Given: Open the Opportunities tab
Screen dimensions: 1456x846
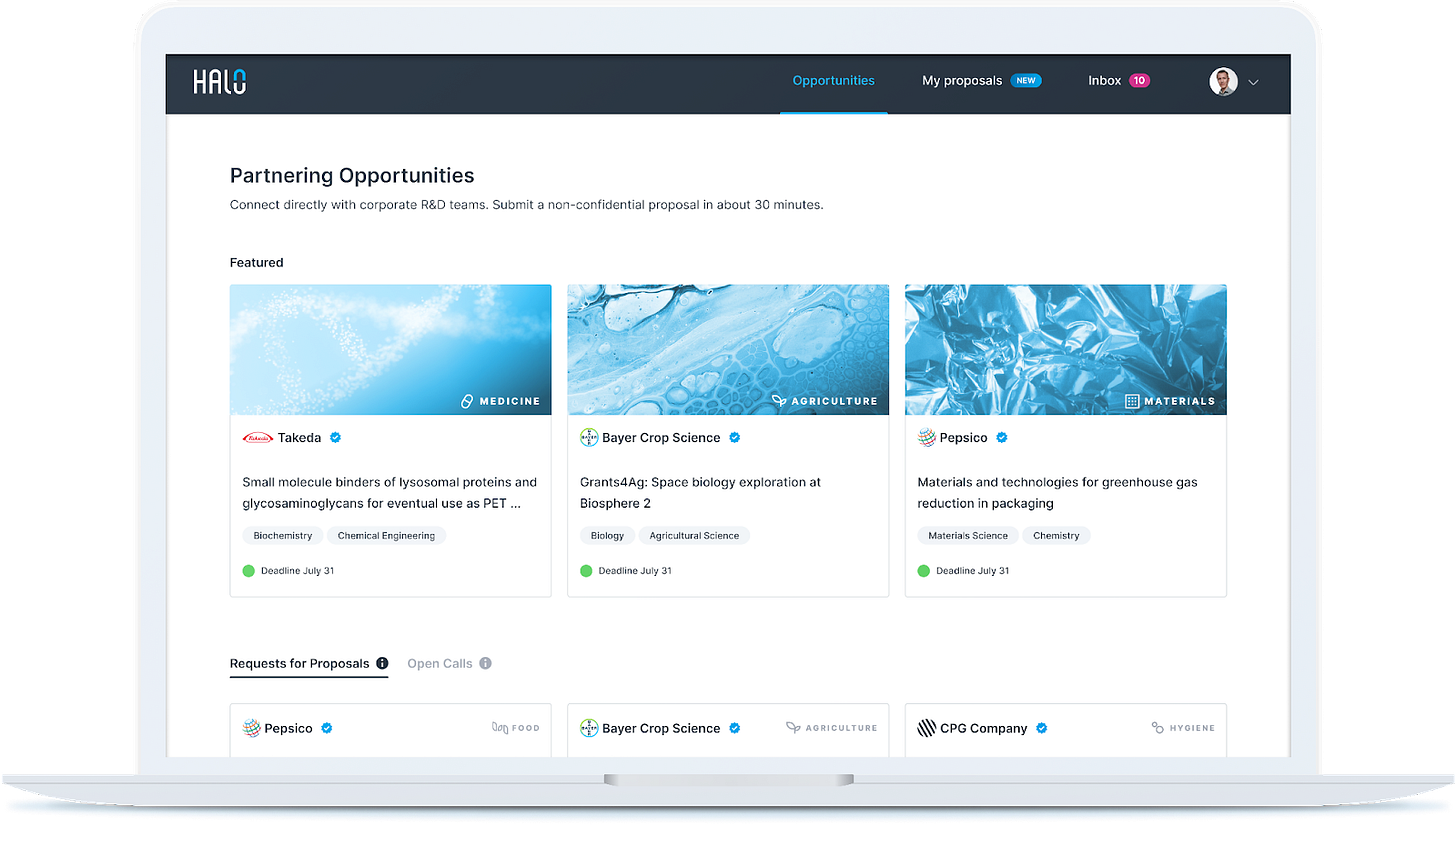Looking at the screenshot, I should [x=834, y=81].
